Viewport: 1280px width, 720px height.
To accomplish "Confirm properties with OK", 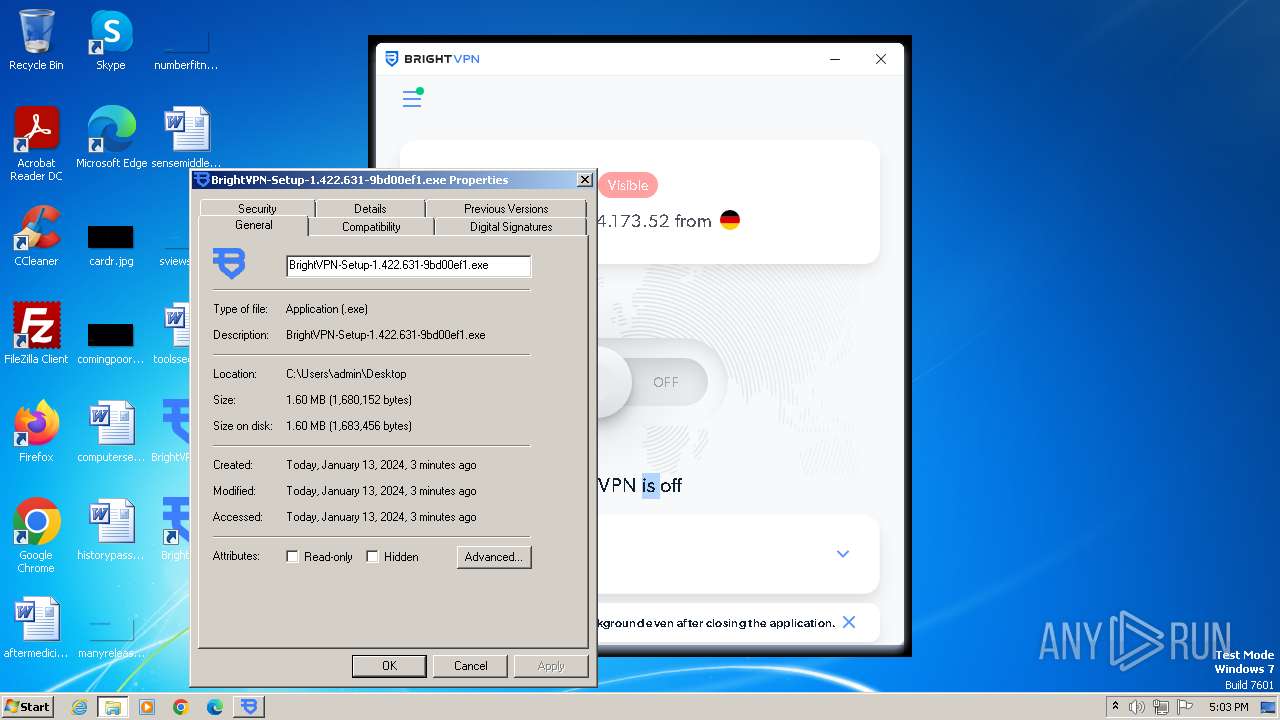I will click(x=389, y=666).
